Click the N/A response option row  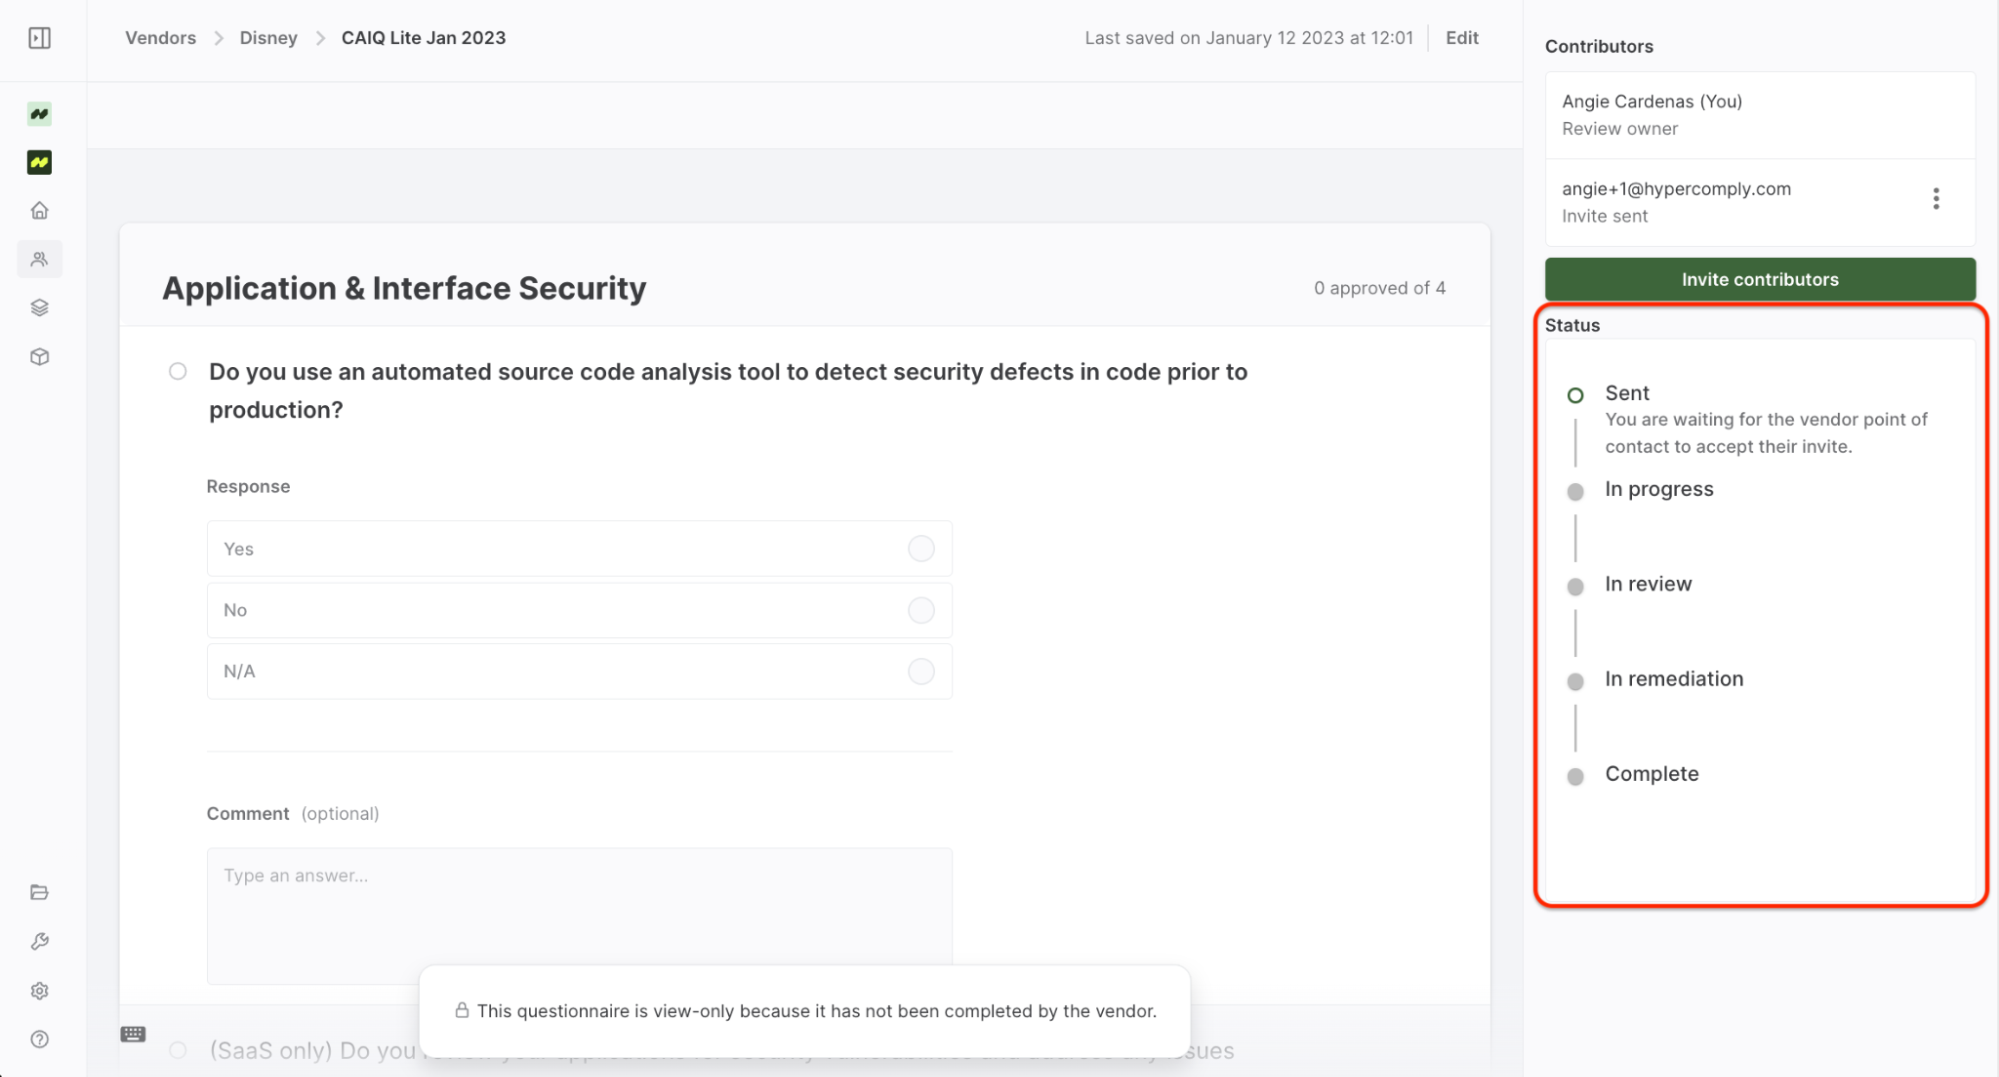pos(579,671)
